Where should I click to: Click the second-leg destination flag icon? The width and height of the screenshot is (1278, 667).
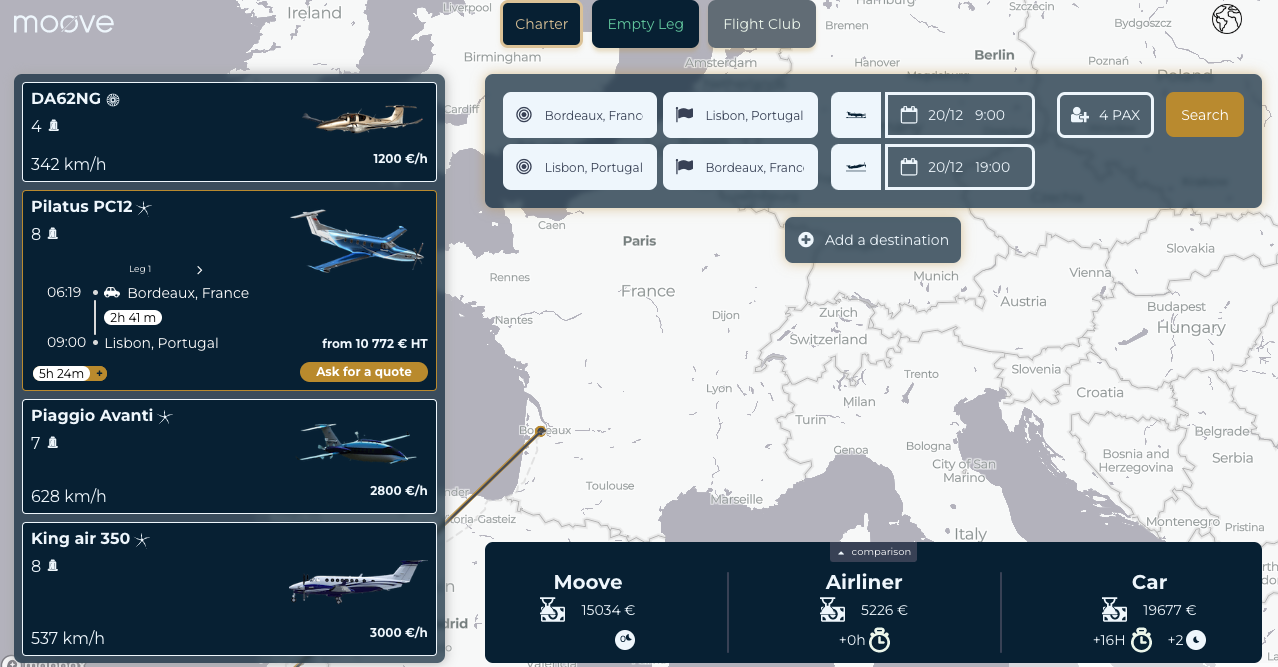click(684, 167)
